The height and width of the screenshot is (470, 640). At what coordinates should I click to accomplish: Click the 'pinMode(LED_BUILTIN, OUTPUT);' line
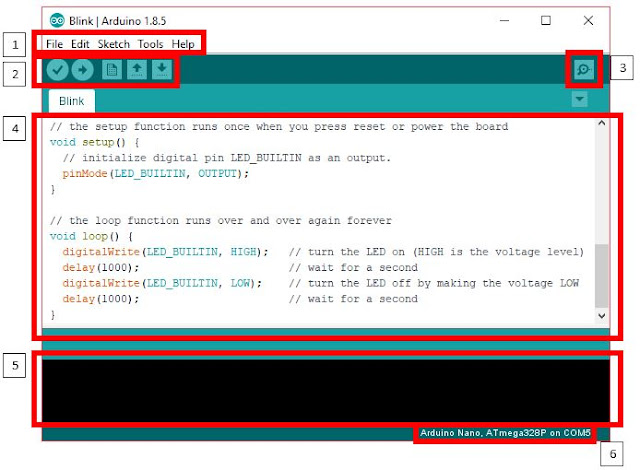click(x=156, y=174)
